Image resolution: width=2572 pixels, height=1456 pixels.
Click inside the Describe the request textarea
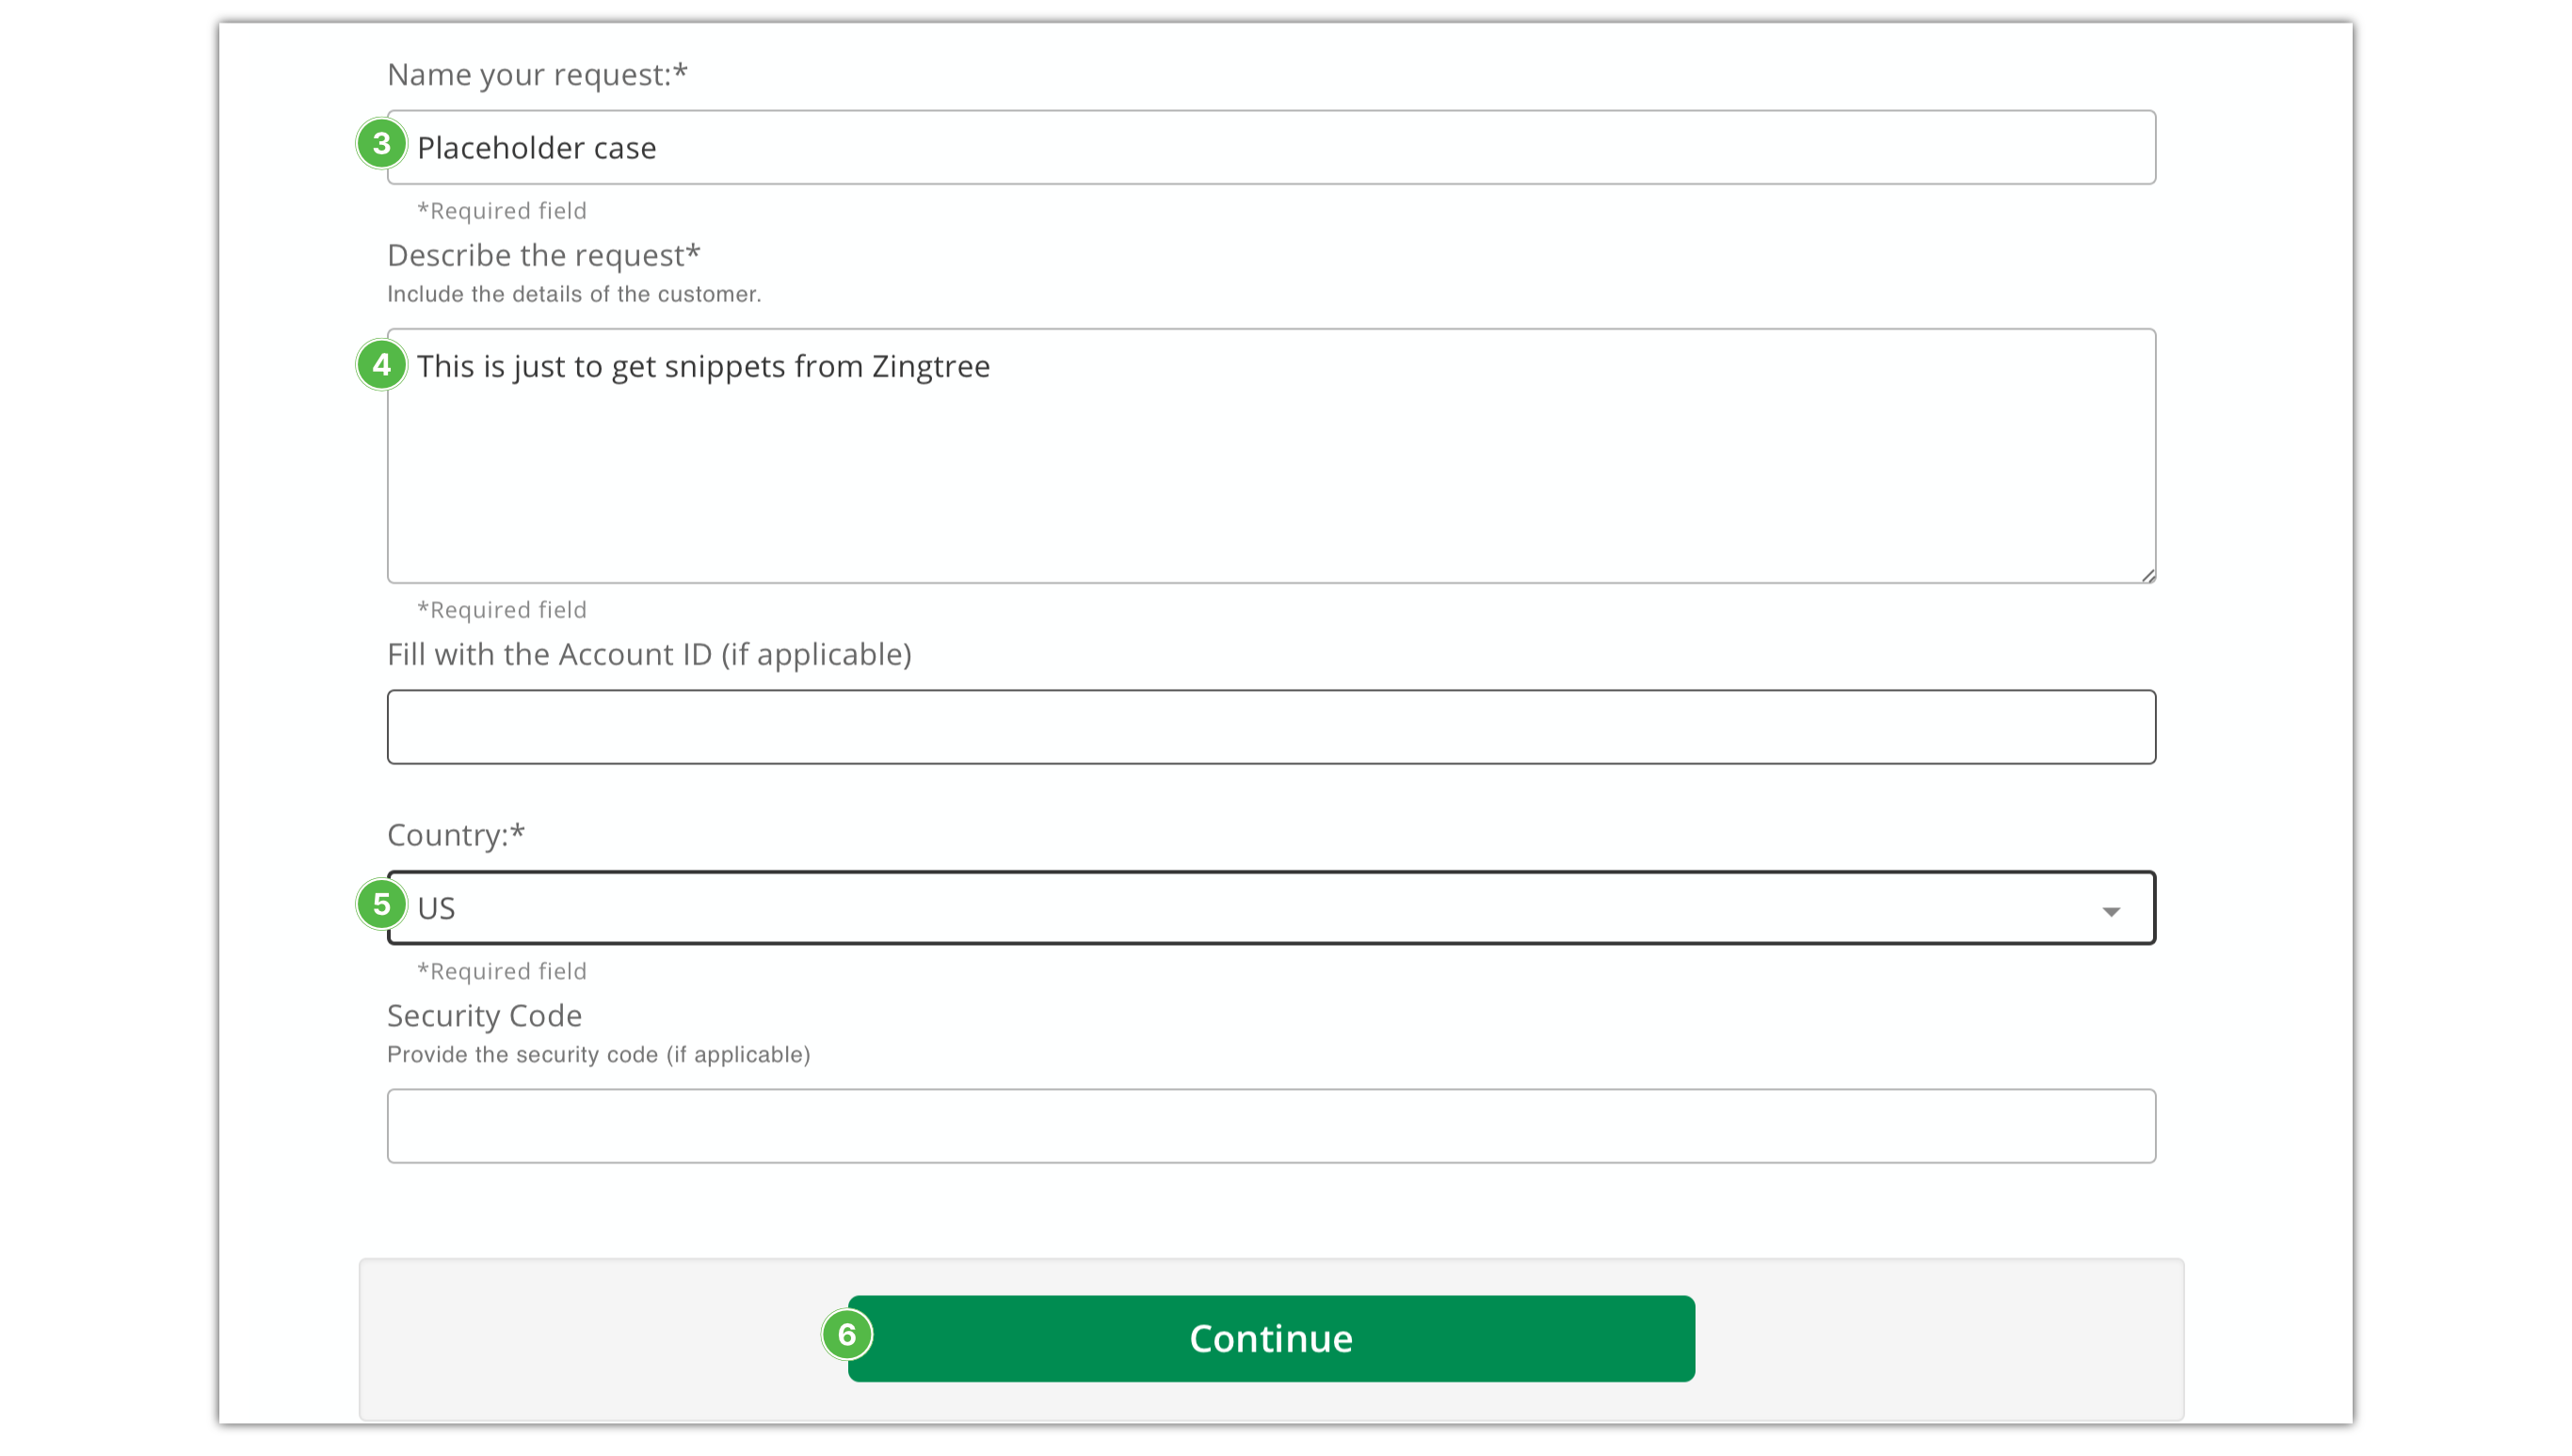point(1270,470)
